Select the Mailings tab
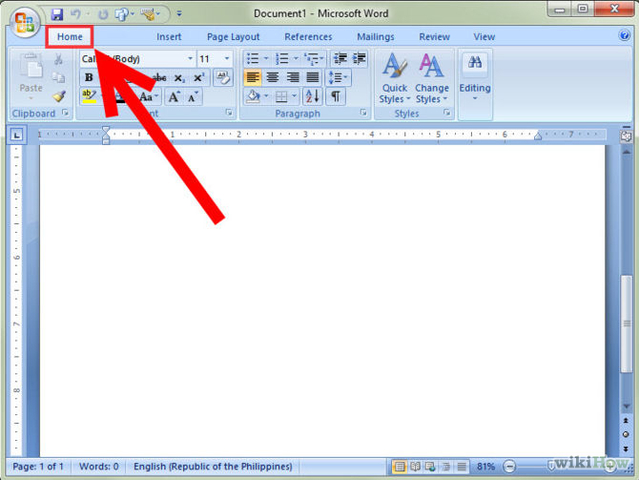Screen dimensions: 639x480 point(375,37)
